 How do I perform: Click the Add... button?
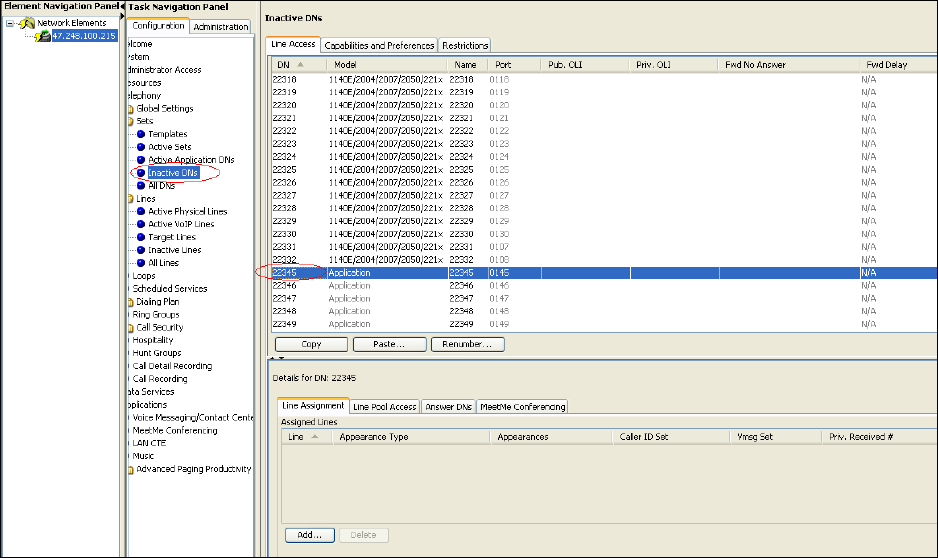[309, 535]
